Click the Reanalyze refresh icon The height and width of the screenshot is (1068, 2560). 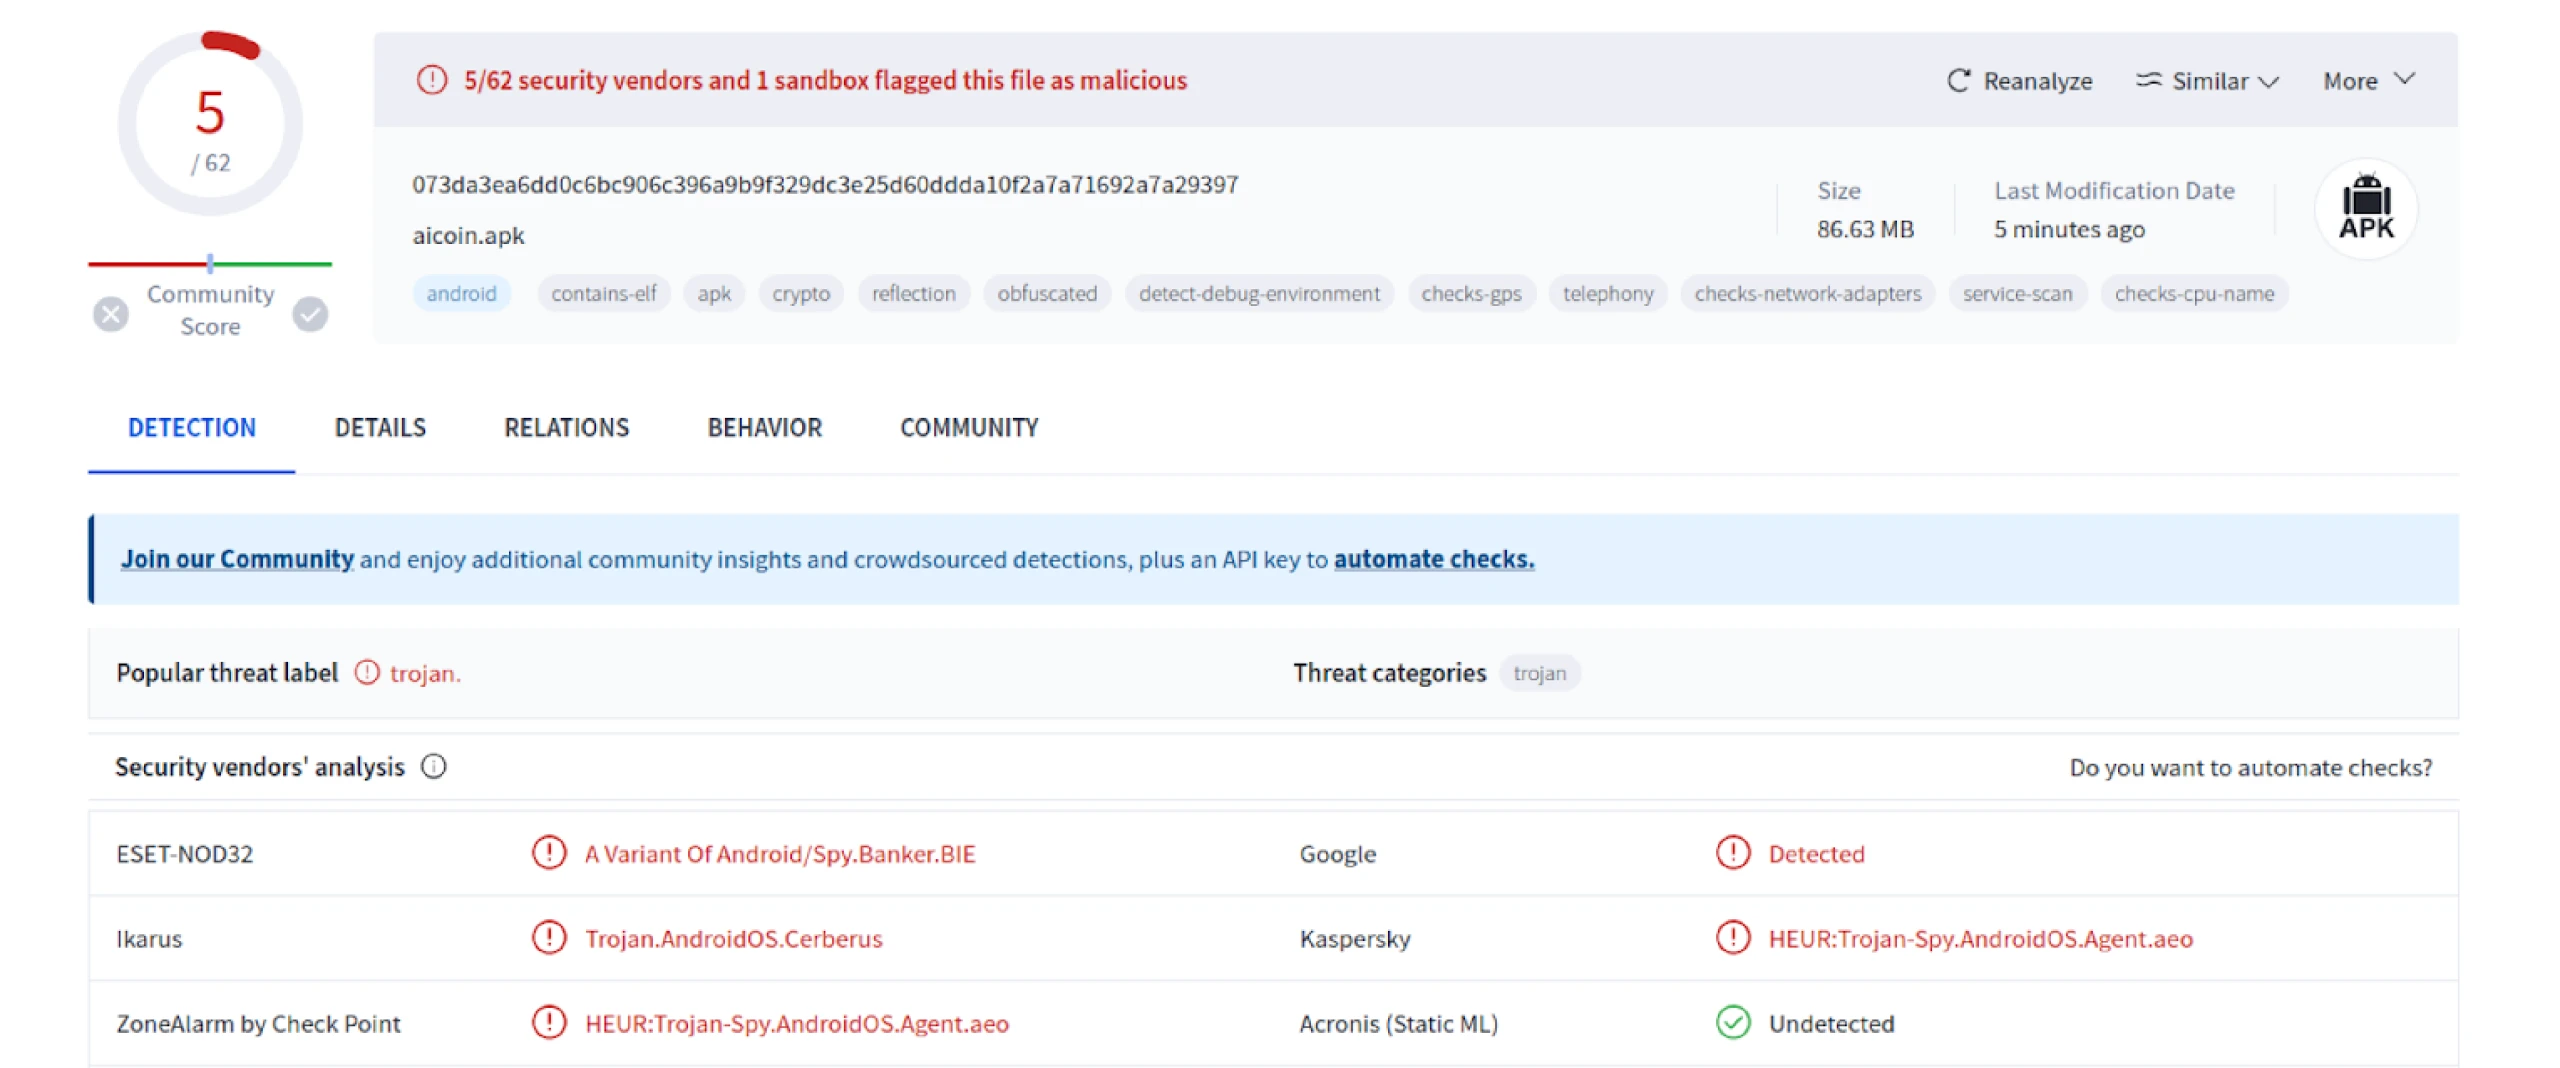1958,81
